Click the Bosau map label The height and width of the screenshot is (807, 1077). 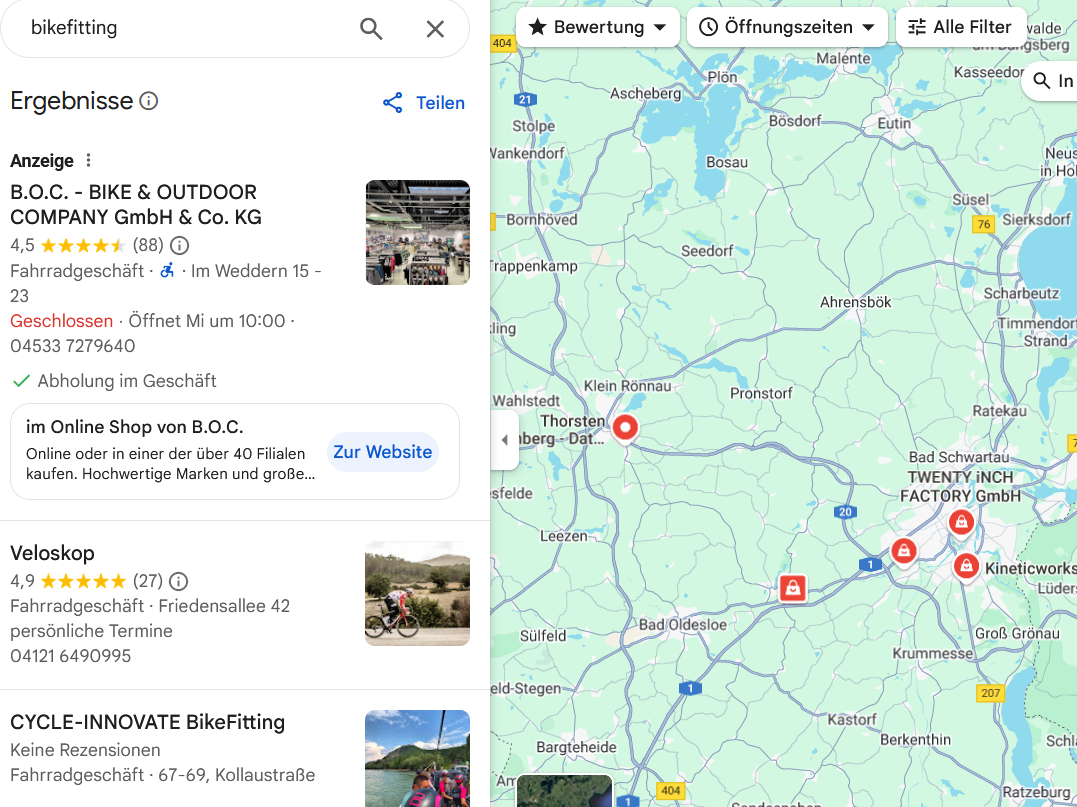727,162
